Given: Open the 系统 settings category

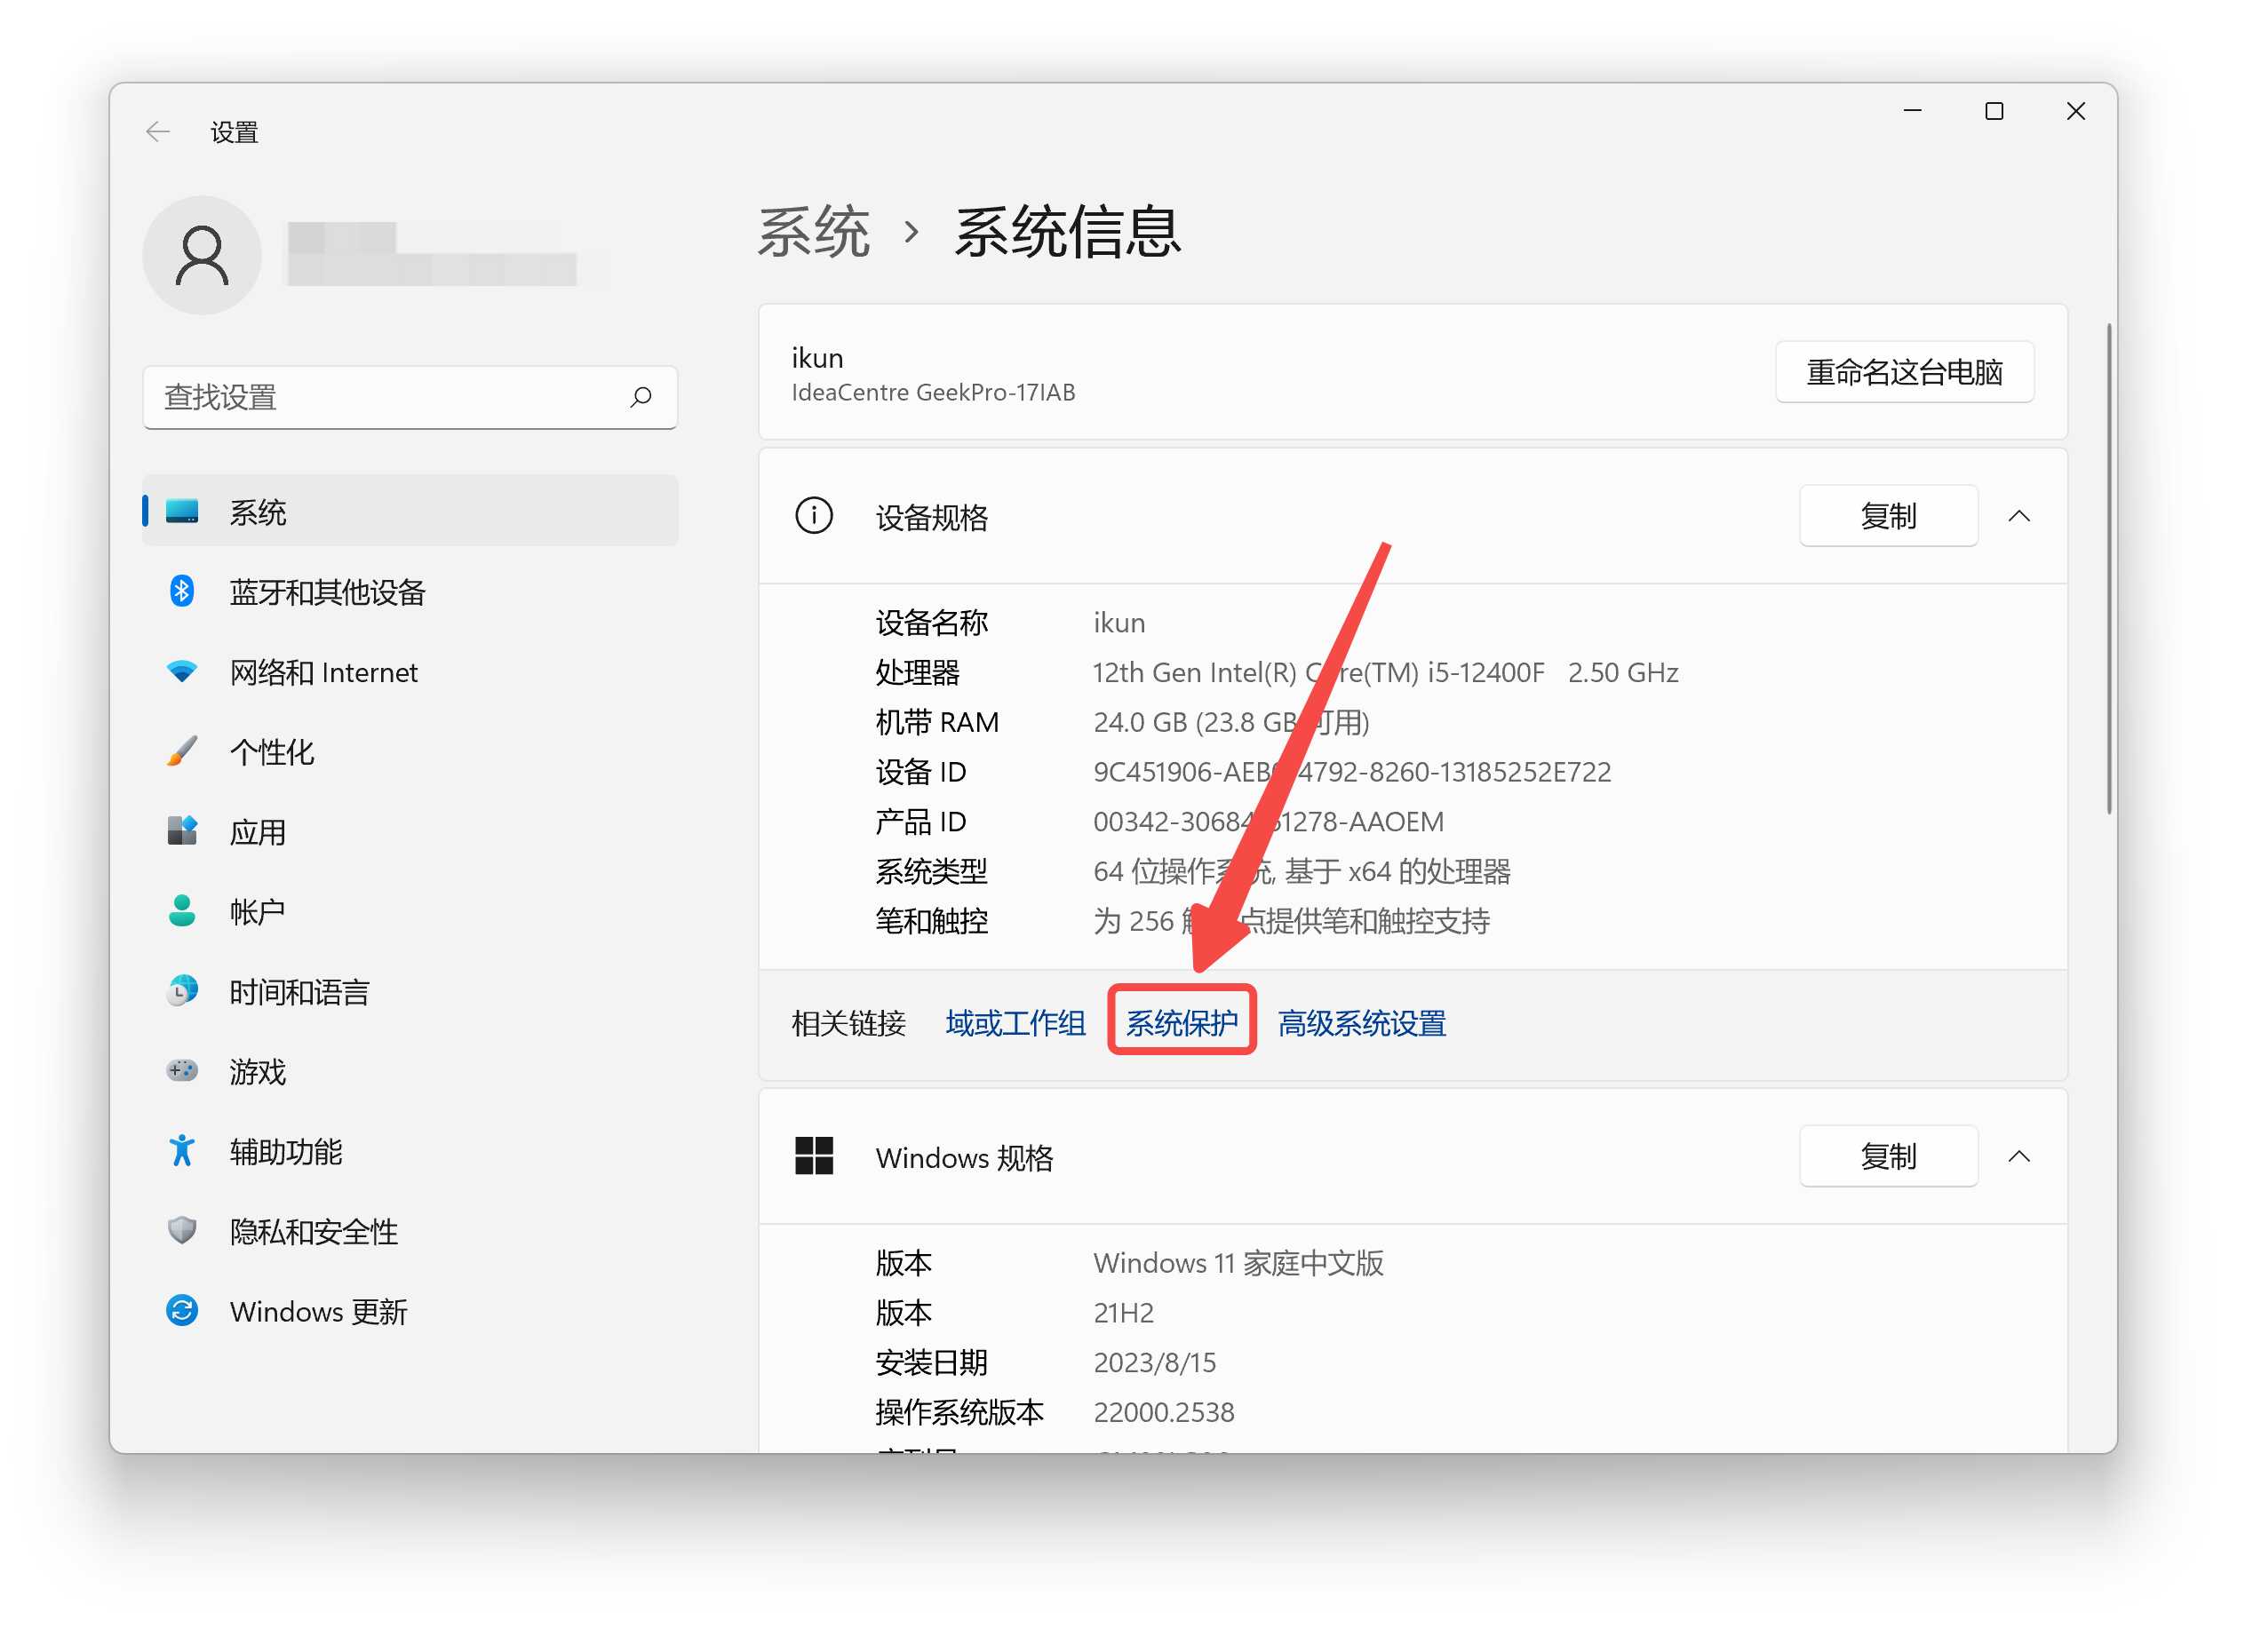Looking at the screenshot, I should coord(410,512).
